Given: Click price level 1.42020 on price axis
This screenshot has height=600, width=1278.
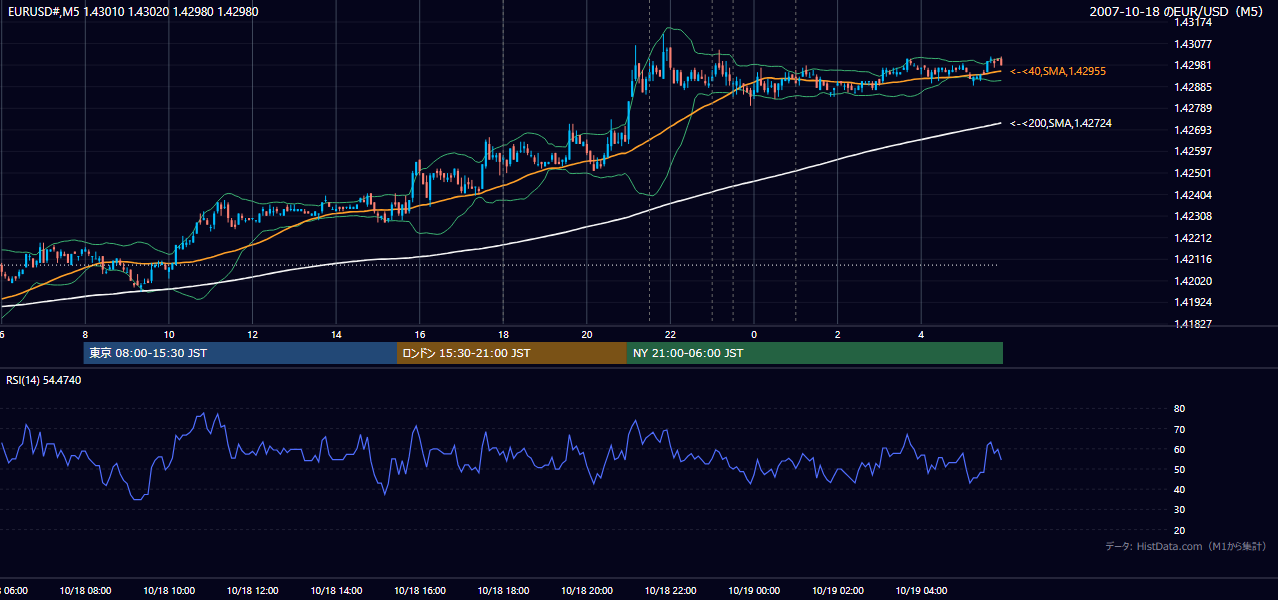Looking at the screenshot, I should [x=1192, y=281].
